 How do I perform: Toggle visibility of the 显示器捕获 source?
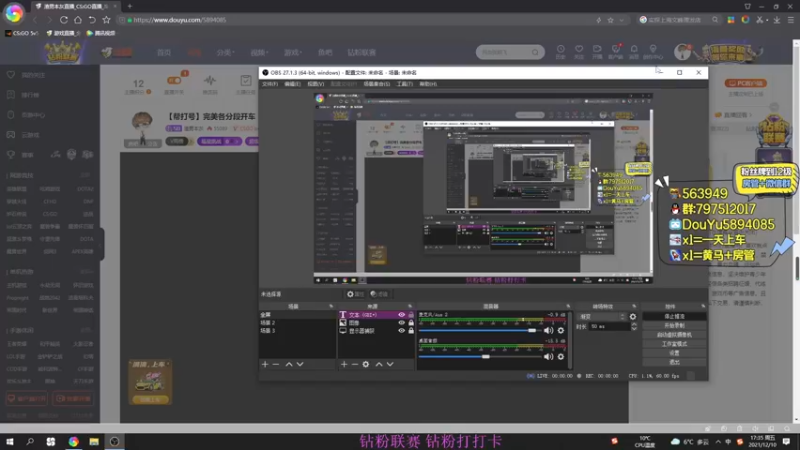[x=402, y=331]
